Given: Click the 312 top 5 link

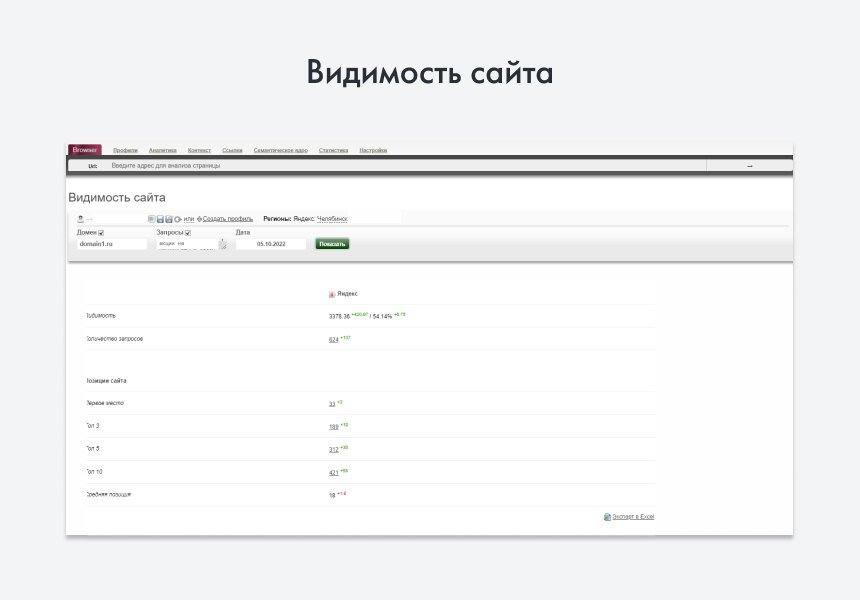Looking at the screenshot, I should [333, 450].
